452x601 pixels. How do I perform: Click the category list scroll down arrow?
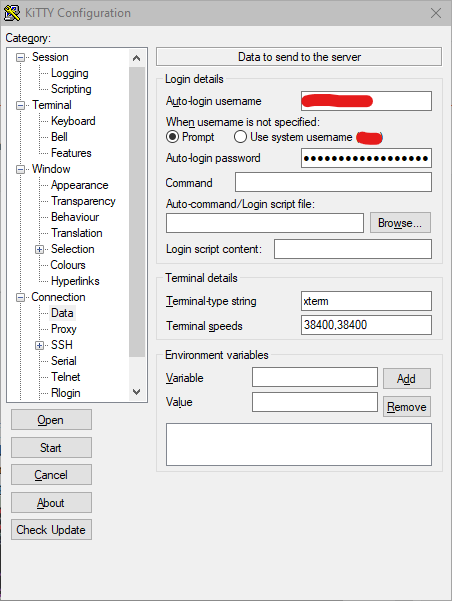[136, 392]
